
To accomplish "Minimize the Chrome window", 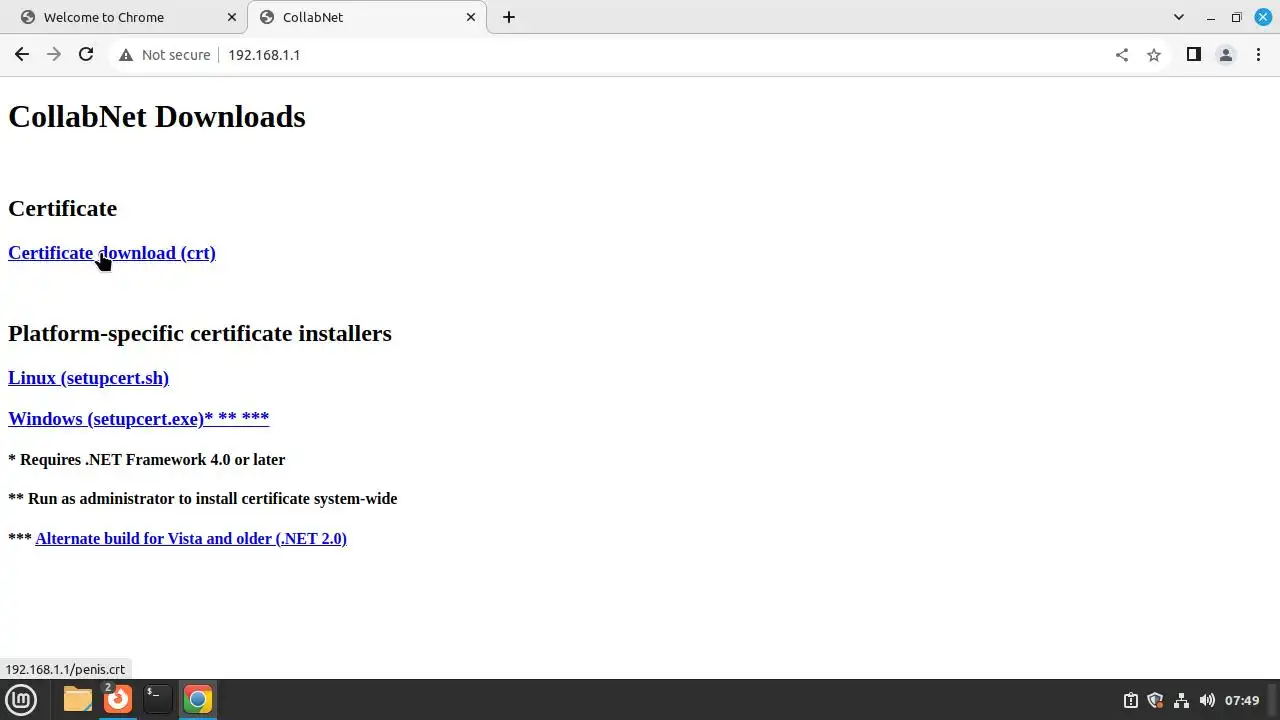I will [1211, 17].
